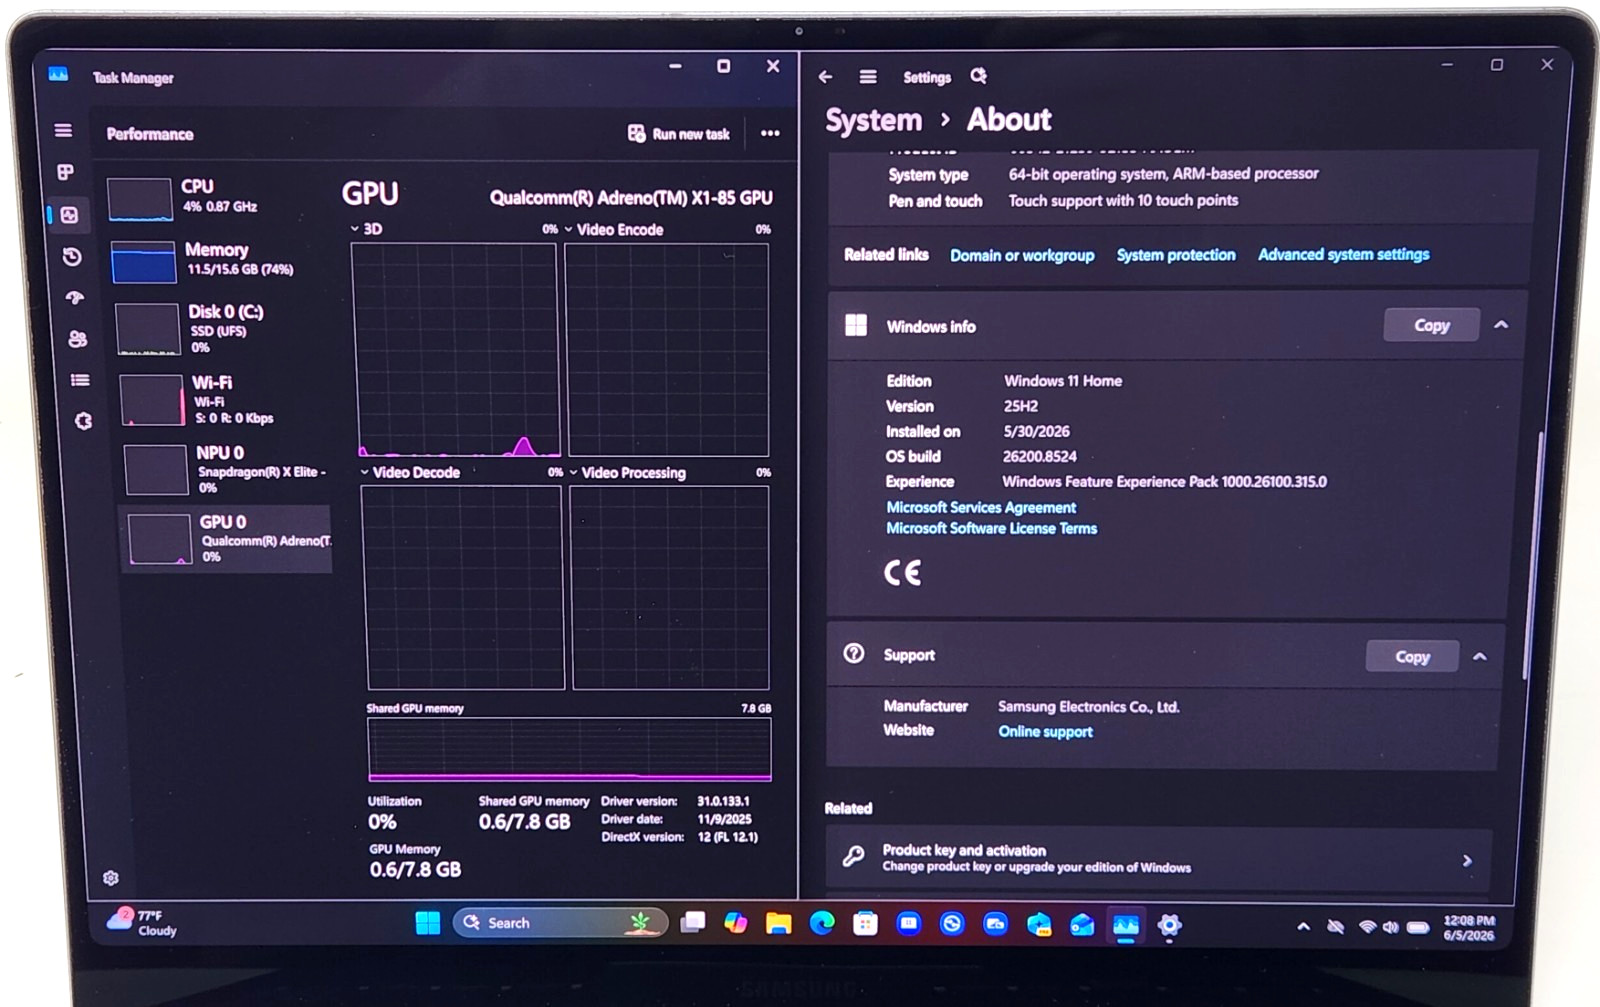Click the Shared GPU memory graph
This screenshot has height=1007, width=1600.
coord(569,749)
